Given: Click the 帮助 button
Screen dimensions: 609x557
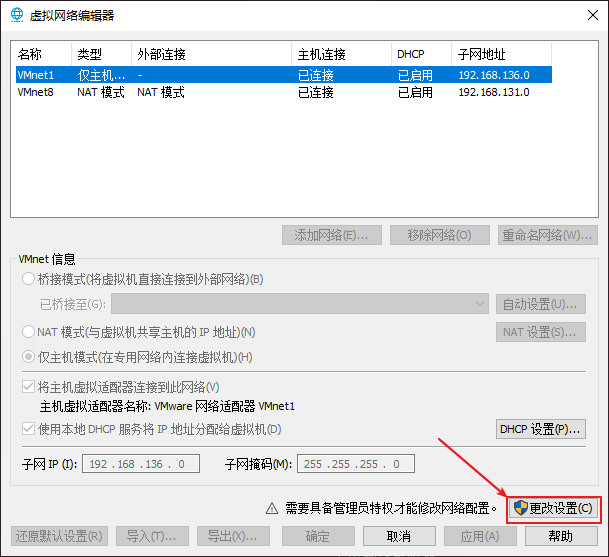Looking at the screenshot, I should [x=561, y=536].
